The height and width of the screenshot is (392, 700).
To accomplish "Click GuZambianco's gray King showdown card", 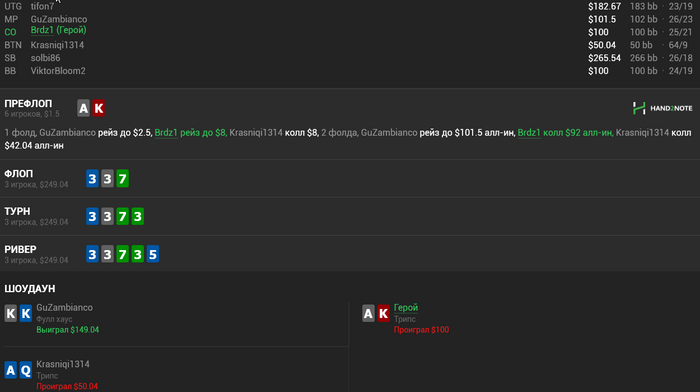I will 11,313.
